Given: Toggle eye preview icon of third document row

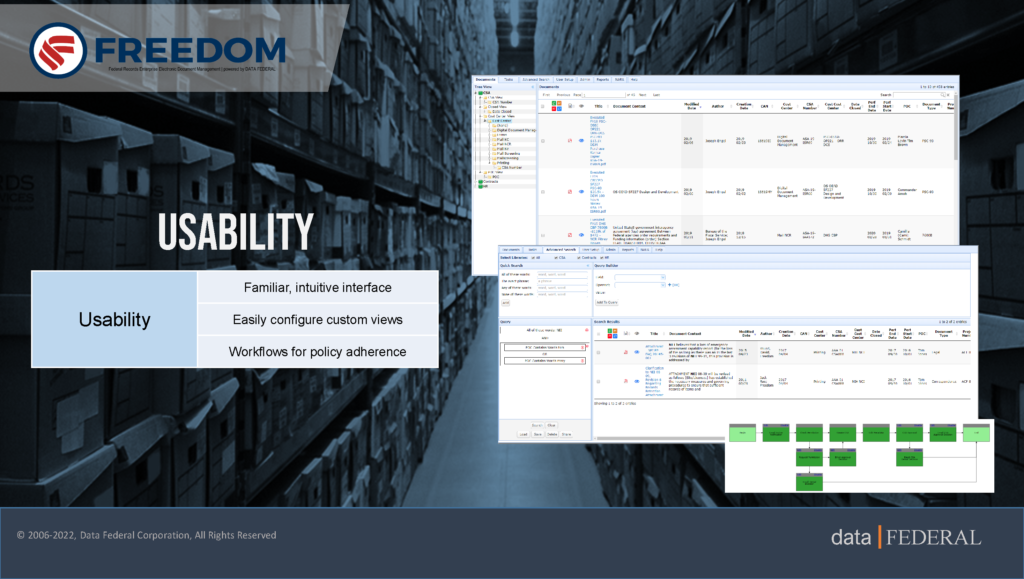Looking at the screenshot, I should (x=581, y=234).
